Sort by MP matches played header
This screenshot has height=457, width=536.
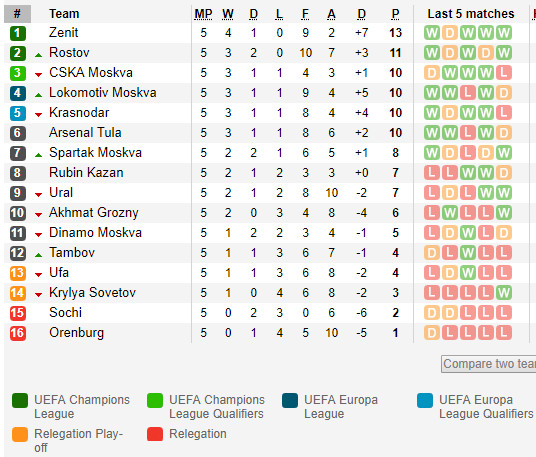[203, 14]
